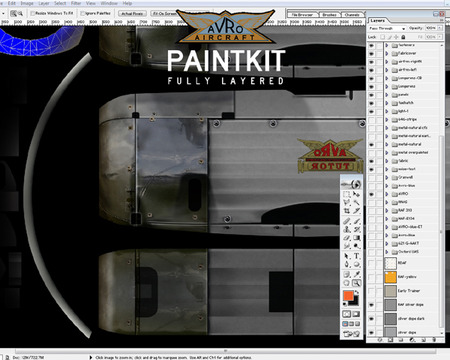Enable Resize Windows To Fit checkbox
This screenshot has height=360, width=450.
(33, 13)
